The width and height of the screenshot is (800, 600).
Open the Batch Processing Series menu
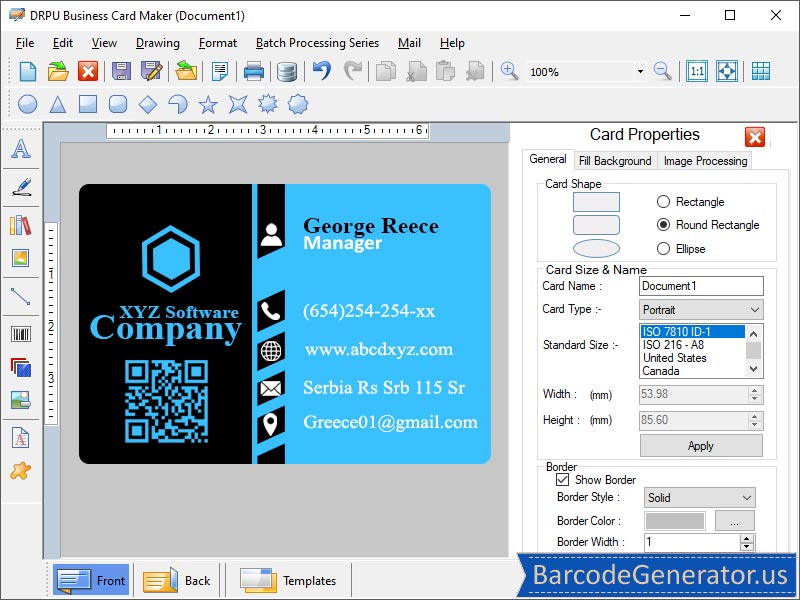click(x=317, y=43)
